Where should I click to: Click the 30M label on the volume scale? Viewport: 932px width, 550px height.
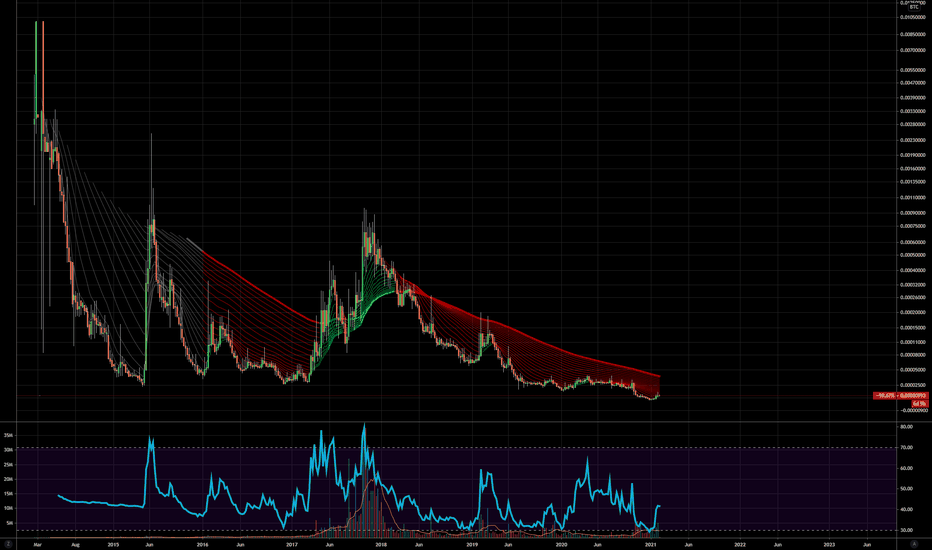point(8,450)
